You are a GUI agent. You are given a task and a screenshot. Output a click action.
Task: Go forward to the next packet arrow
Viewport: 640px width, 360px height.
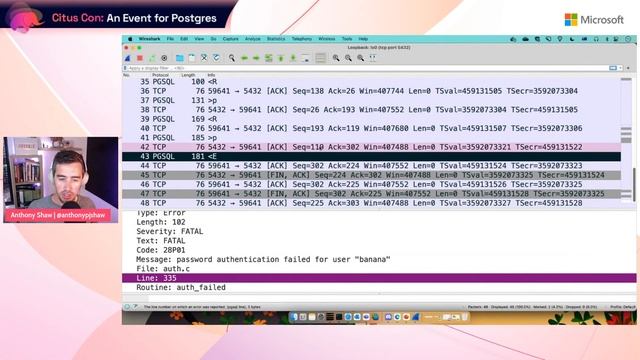[x=256, y=58]
